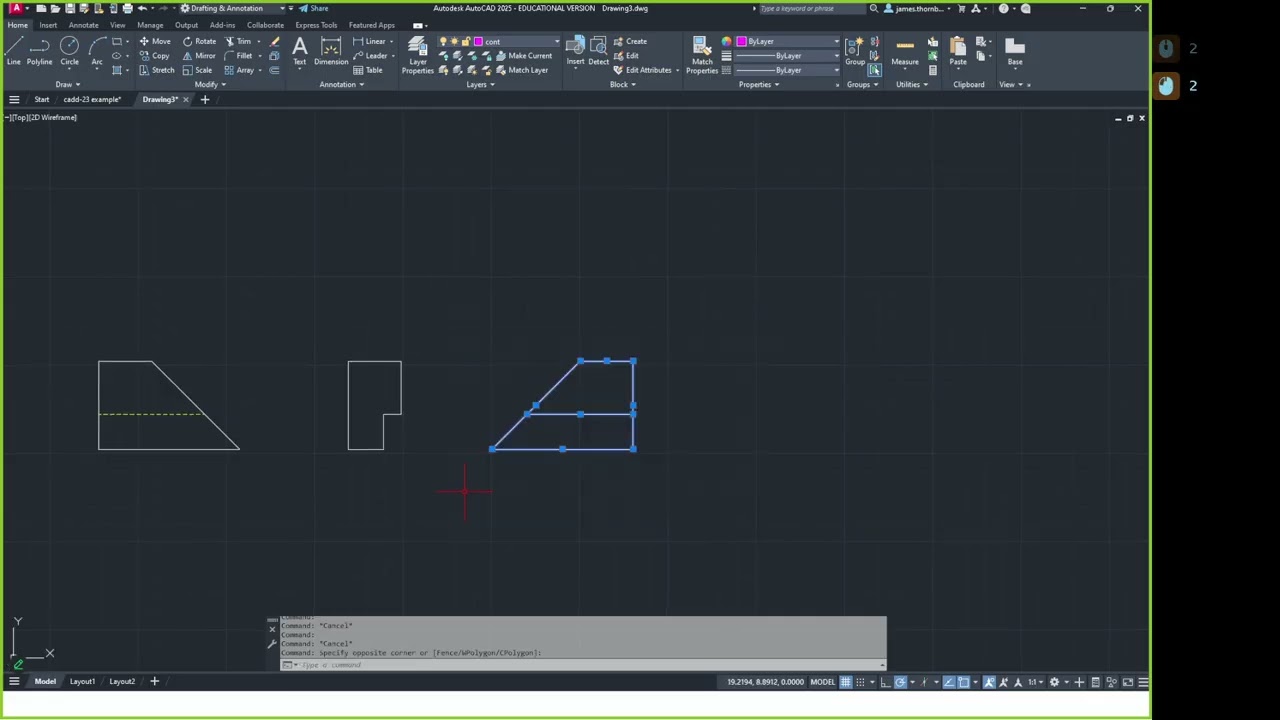Viewport: 1280px width, 720px height.
Task: Activate the Stretch command
Action: (157, 70)
